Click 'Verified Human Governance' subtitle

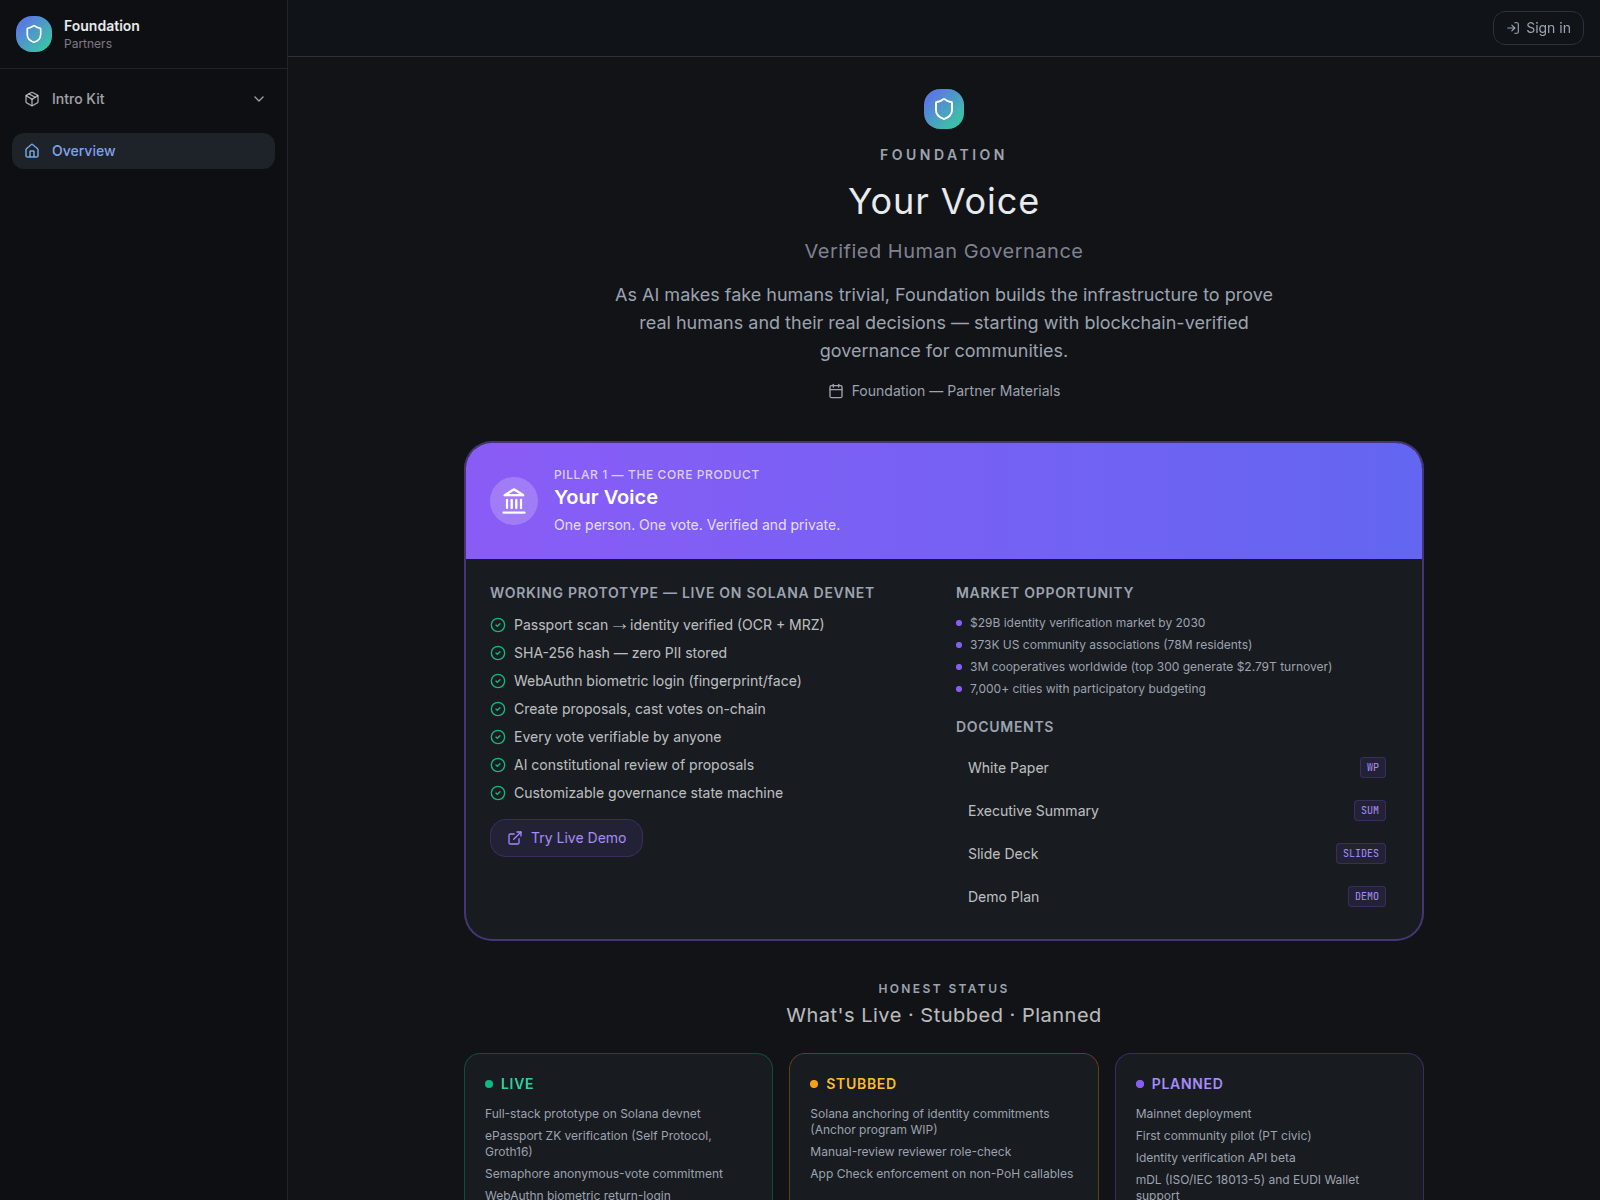pyautogui.click(x=944, y=251)
